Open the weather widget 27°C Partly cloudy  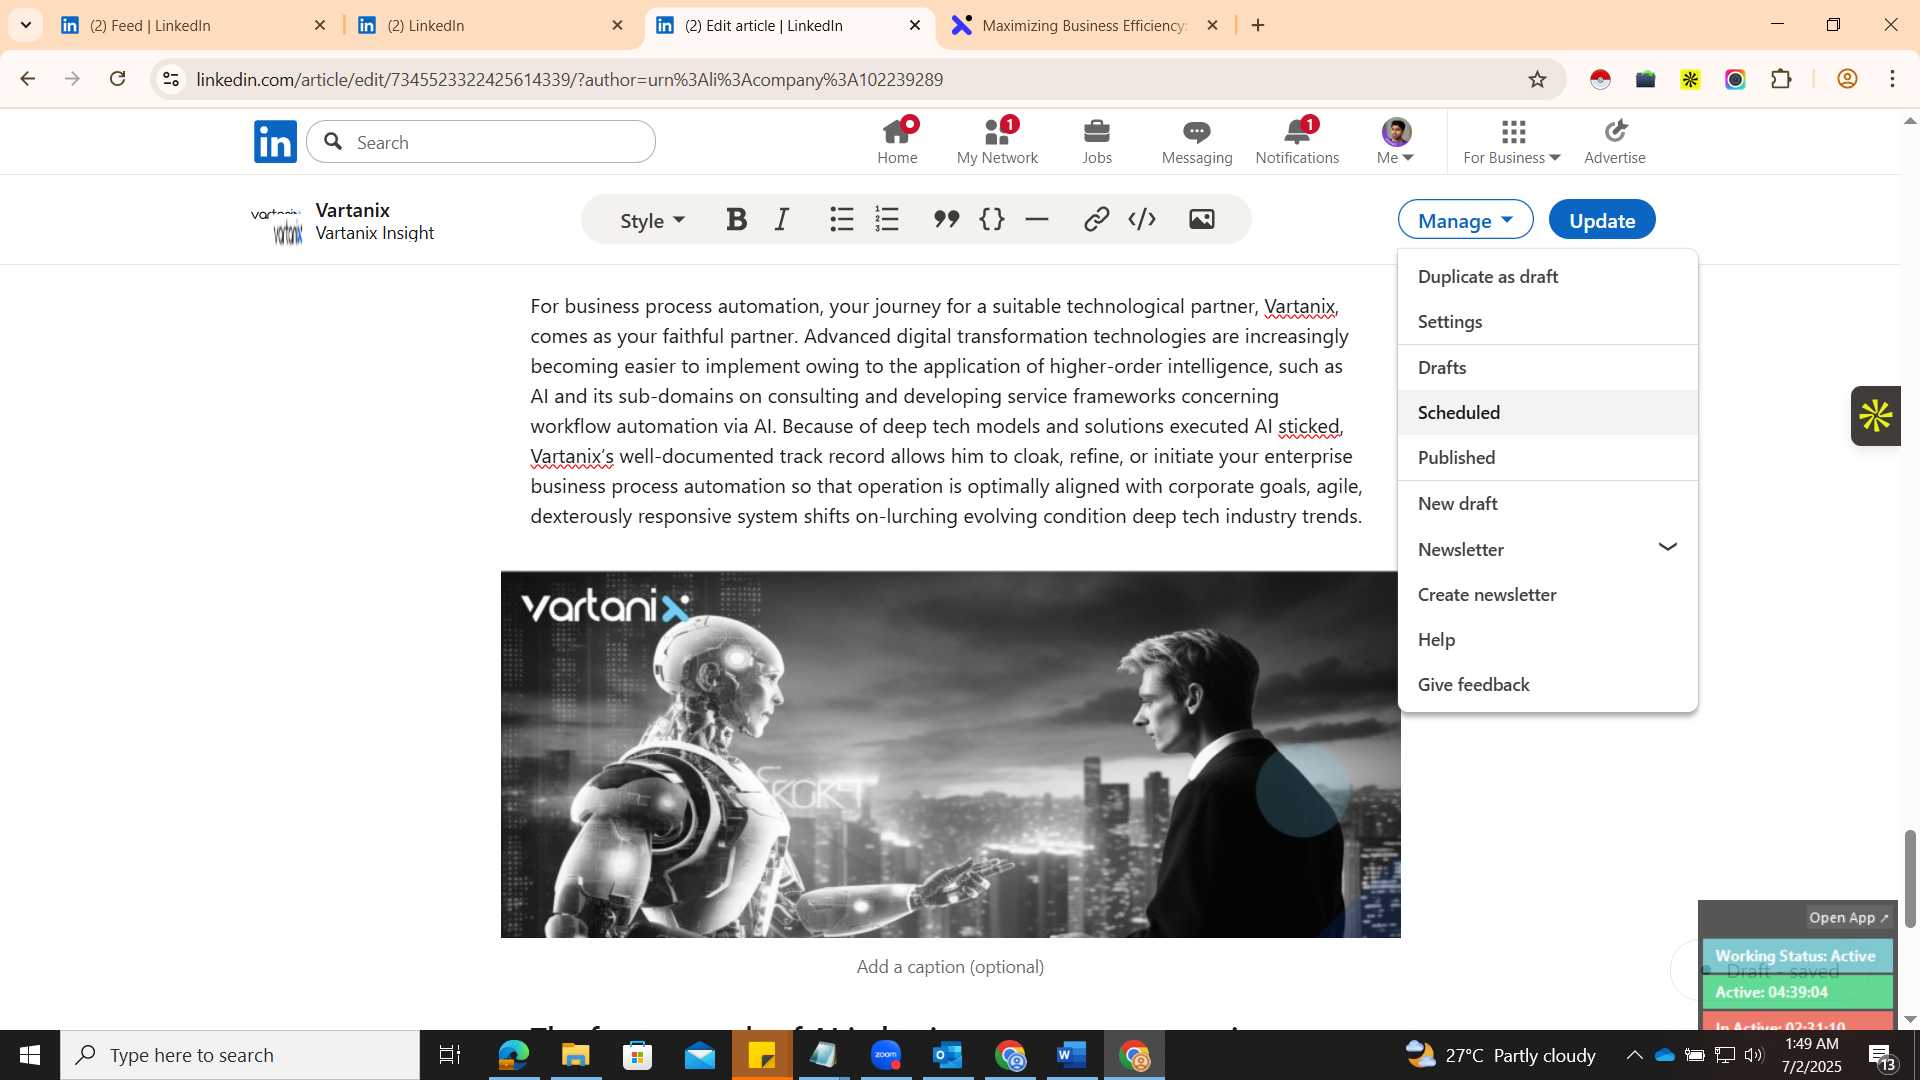point(1500,1055)
